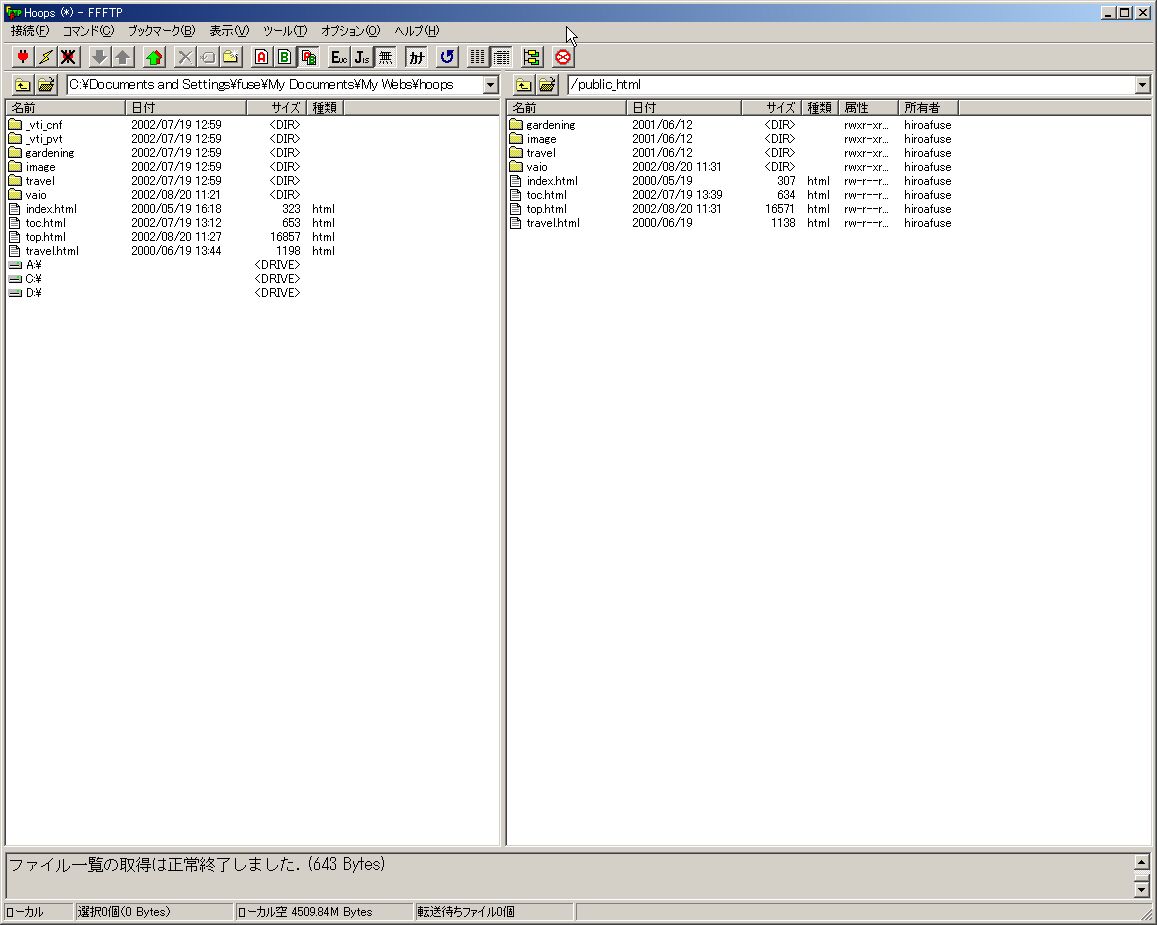This screenshot has width=1157, height=925.
Task: Sort local files by サイズ column
Action: point(276,108)
